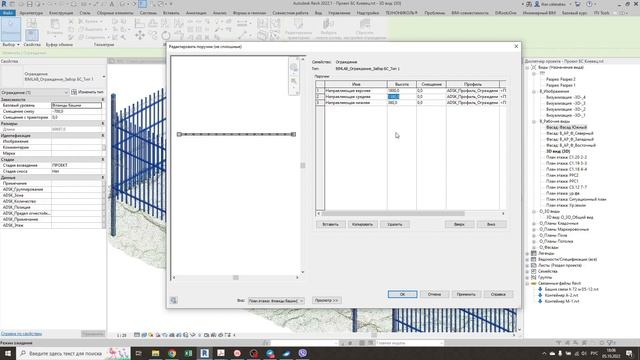Open Excel from taskbar
The height and width of the screenshot is (360, 640).
tap(188, 353)
